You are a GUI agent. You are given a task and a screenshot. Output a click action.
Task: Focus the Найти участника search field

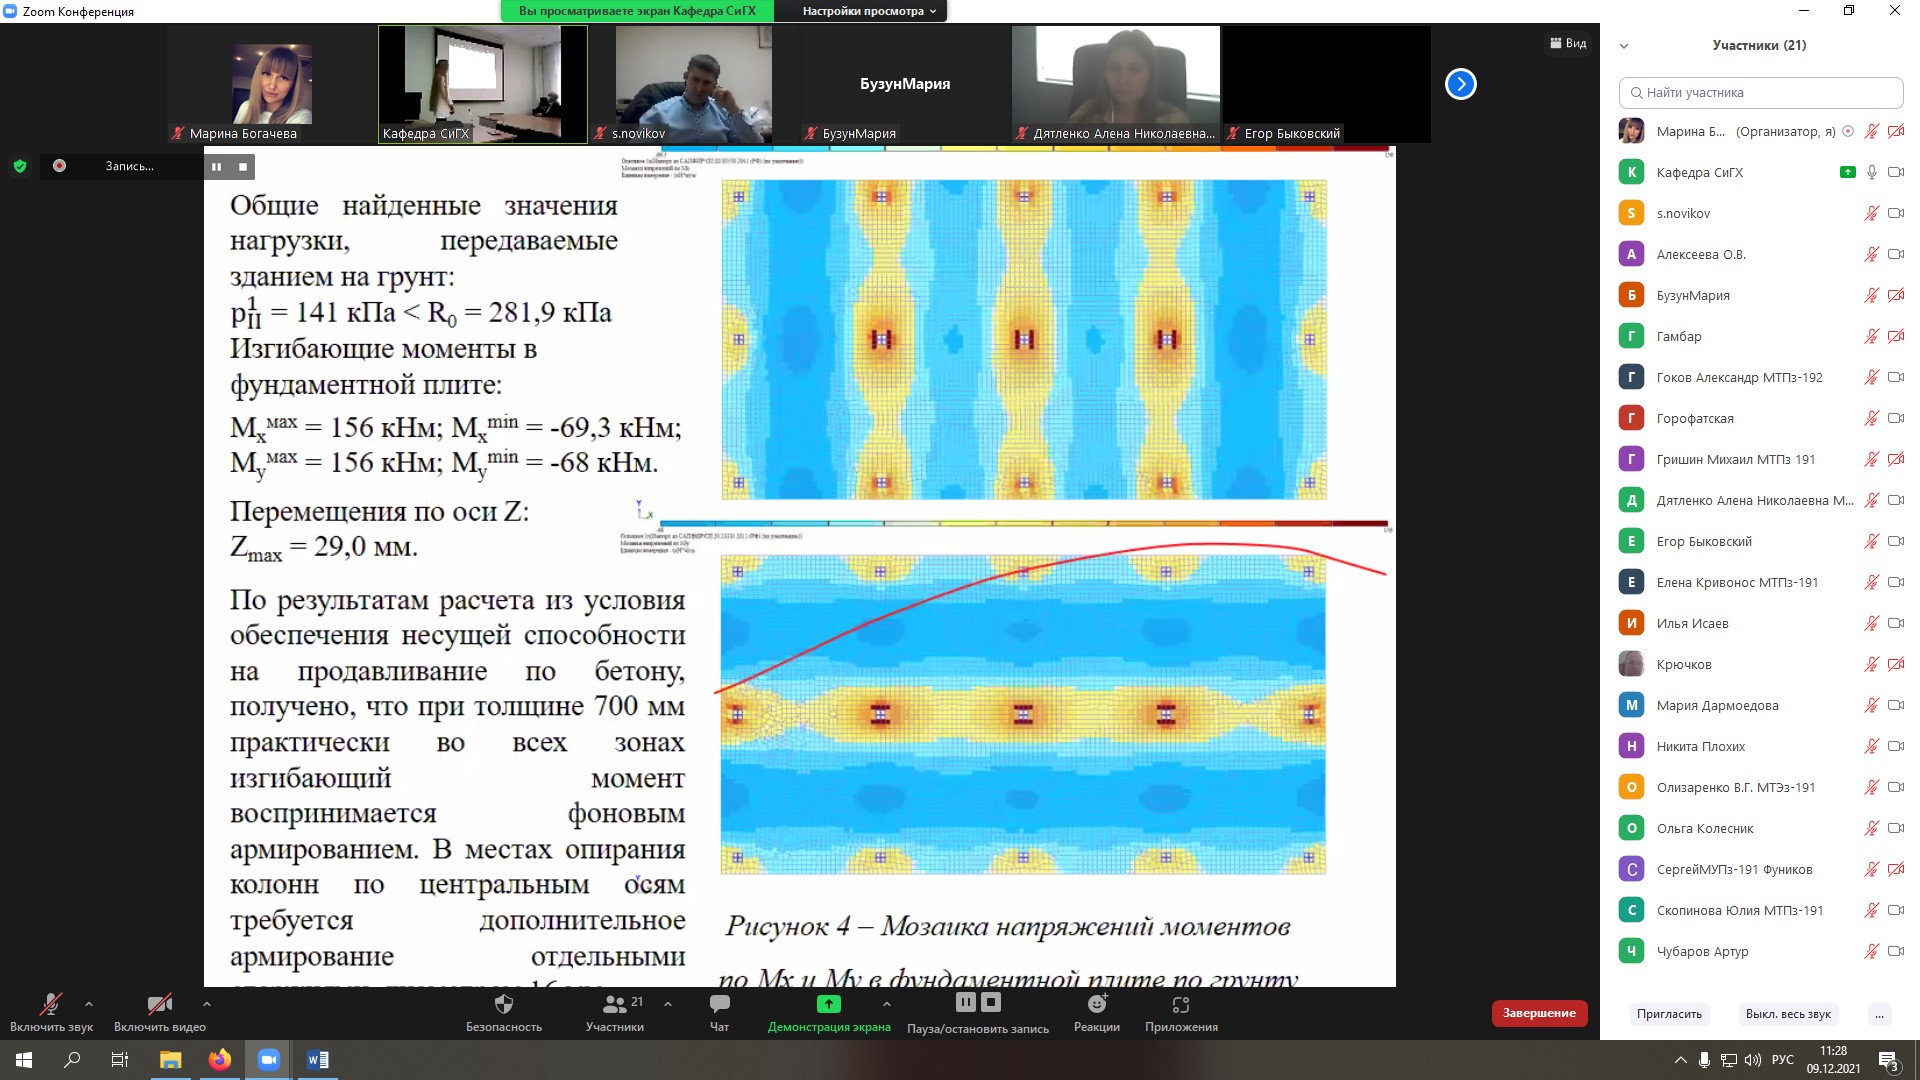(1761, 92)
